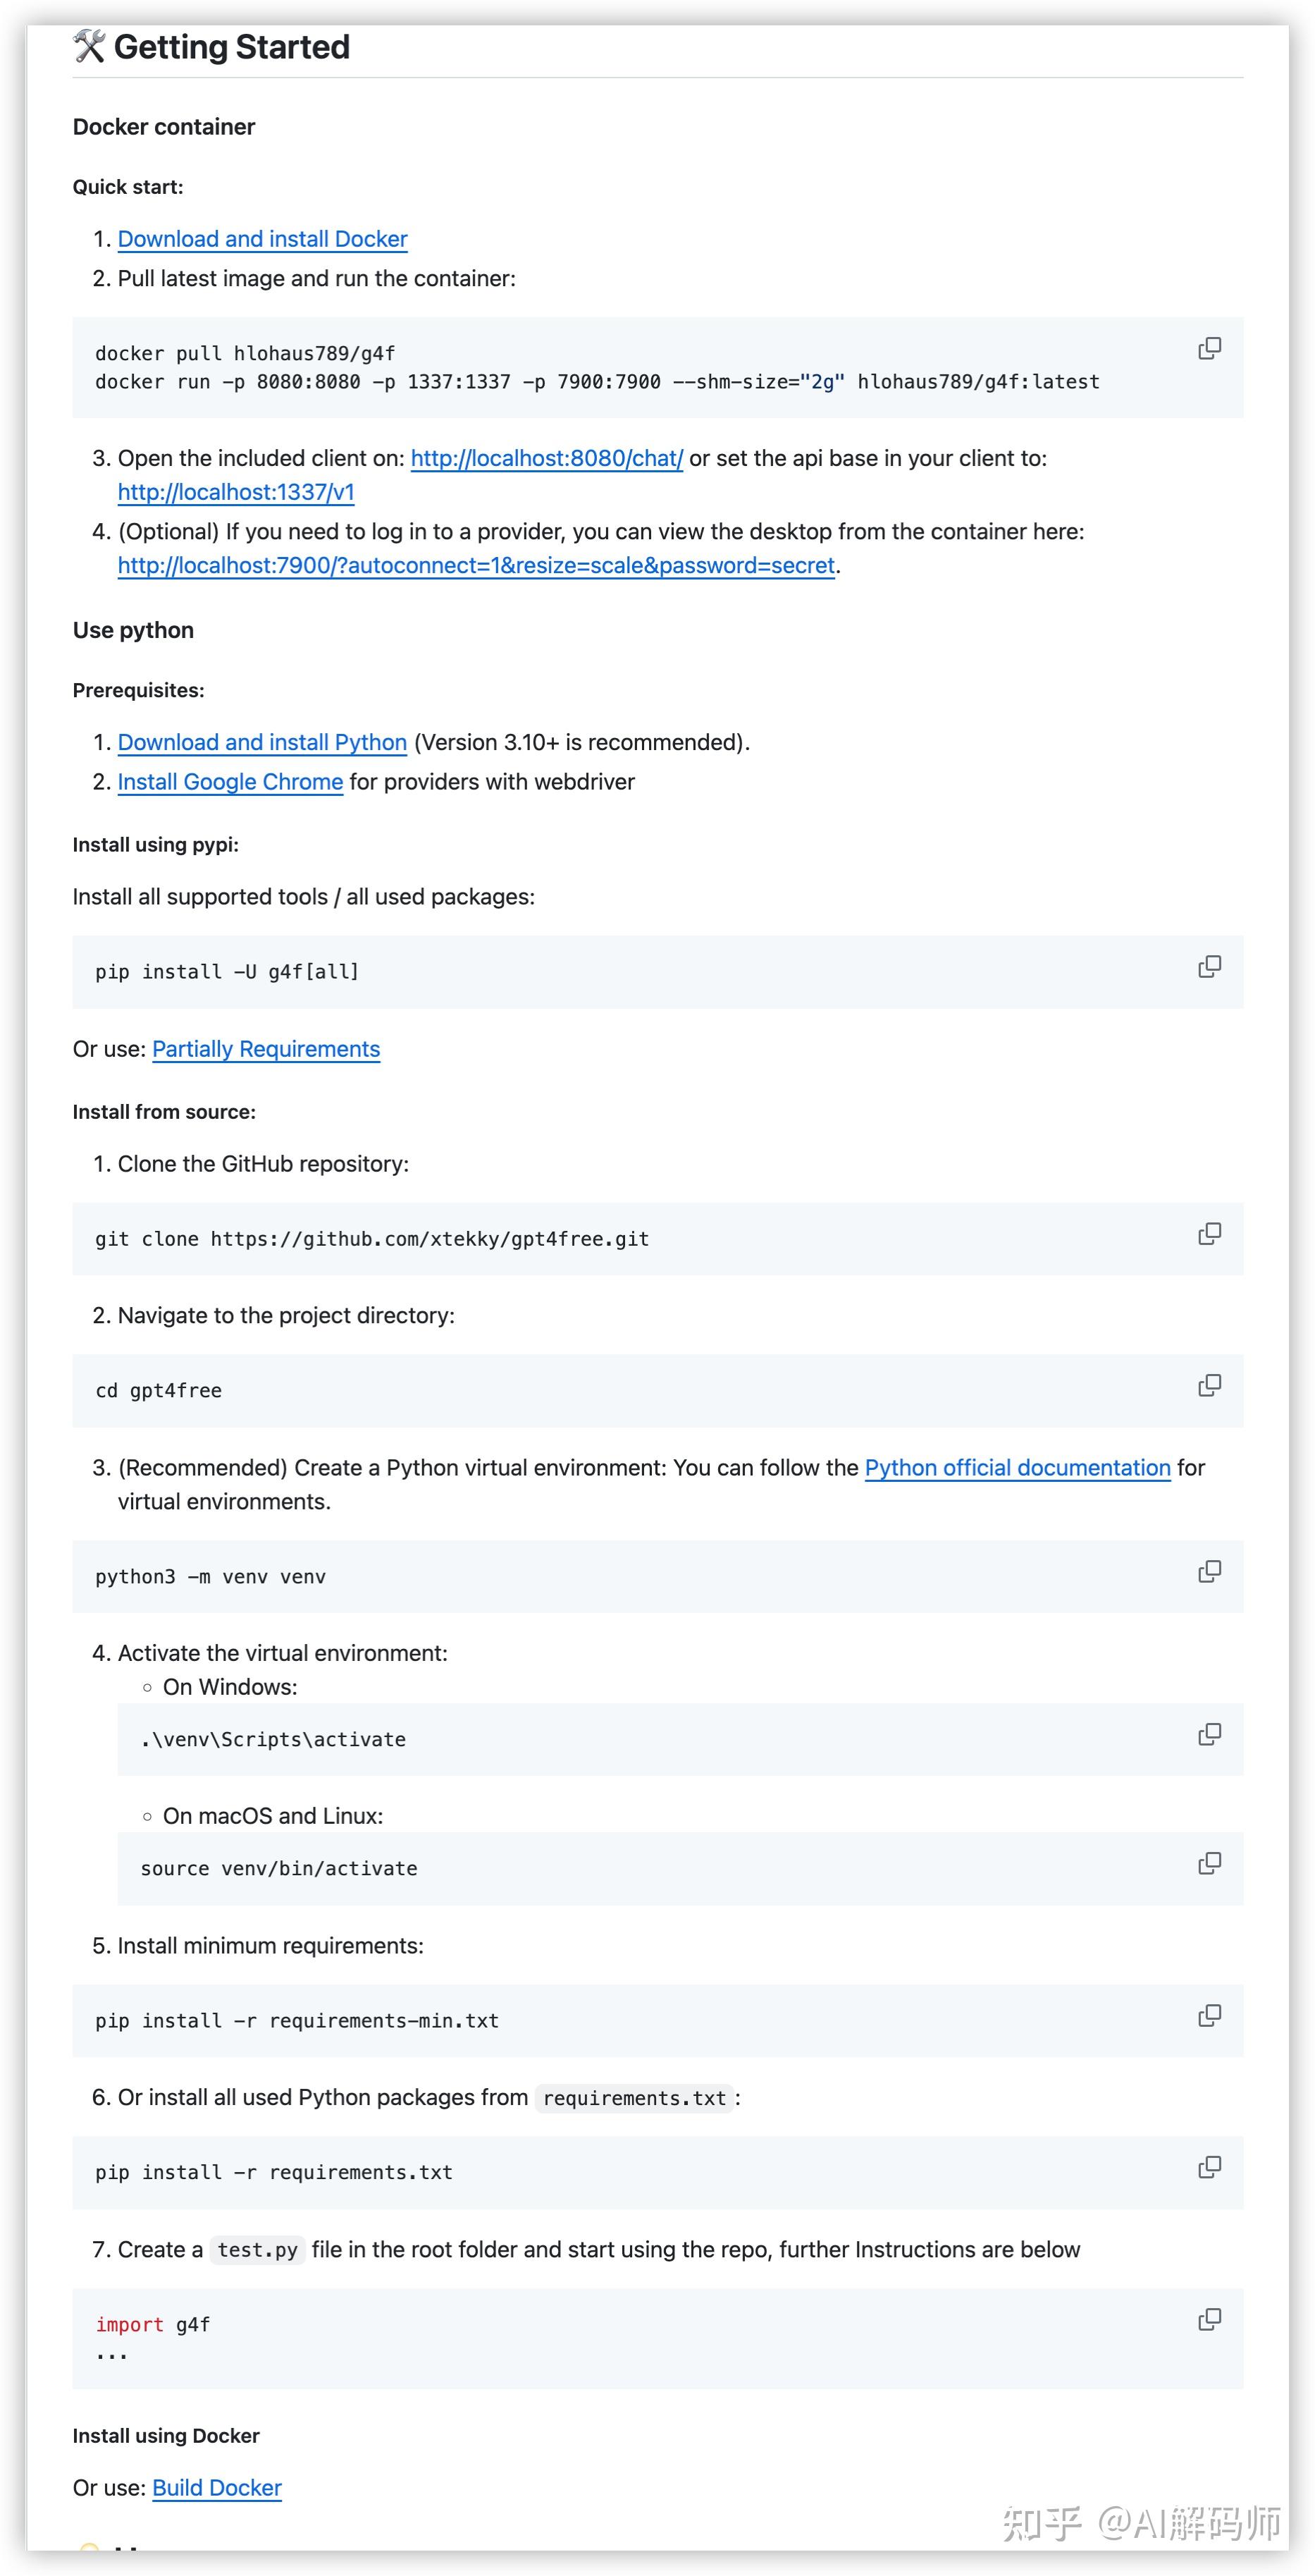Copy the cd gpt4free command
1315x2576 pixels.
[x=1210, y=1387]
